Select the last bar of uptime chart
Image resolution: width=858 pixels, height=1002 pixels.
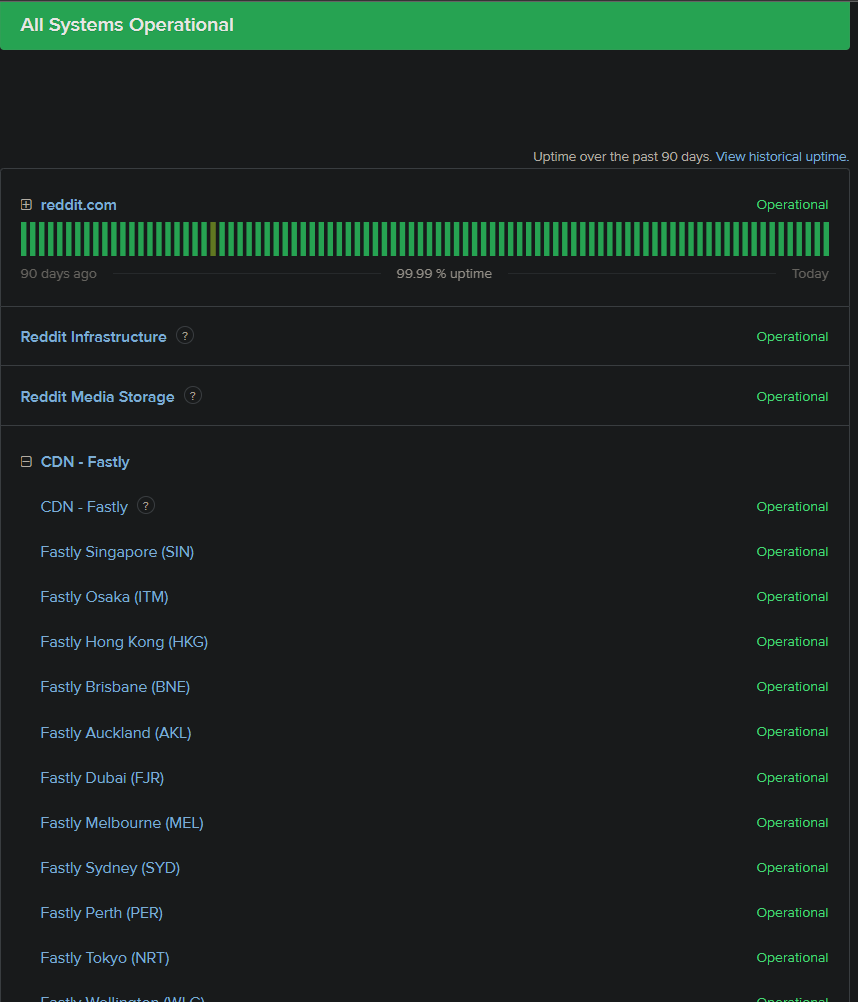(x=826, y=239)
